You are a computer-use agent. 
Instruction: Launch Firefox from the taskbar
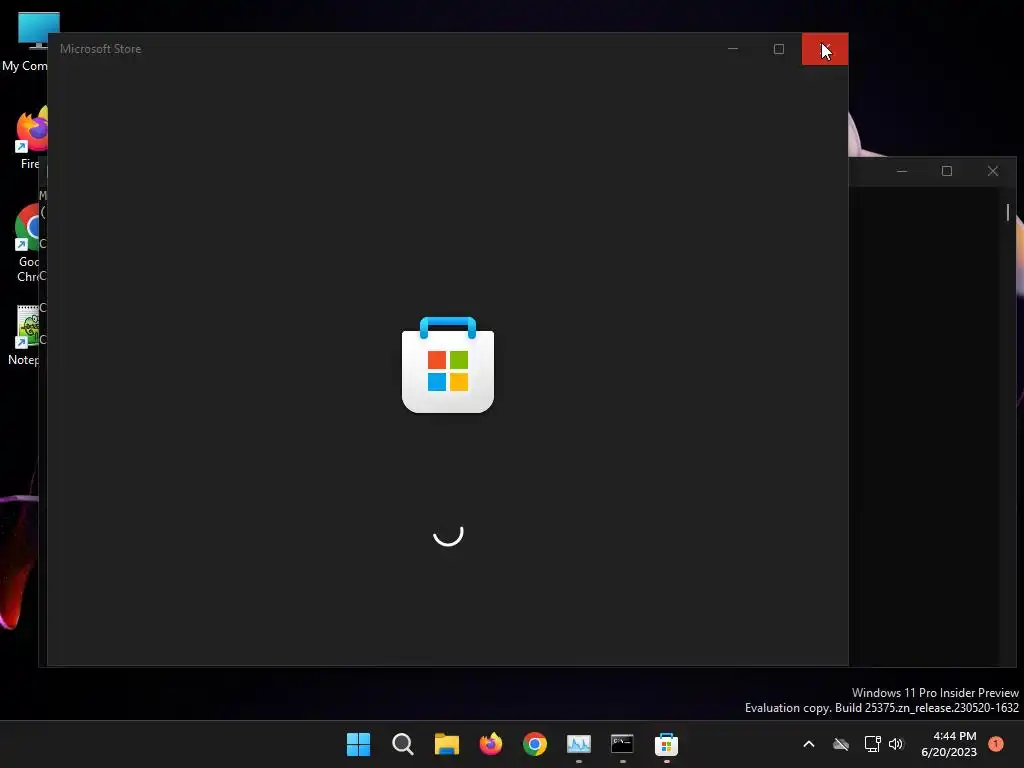tap(490, 744)
